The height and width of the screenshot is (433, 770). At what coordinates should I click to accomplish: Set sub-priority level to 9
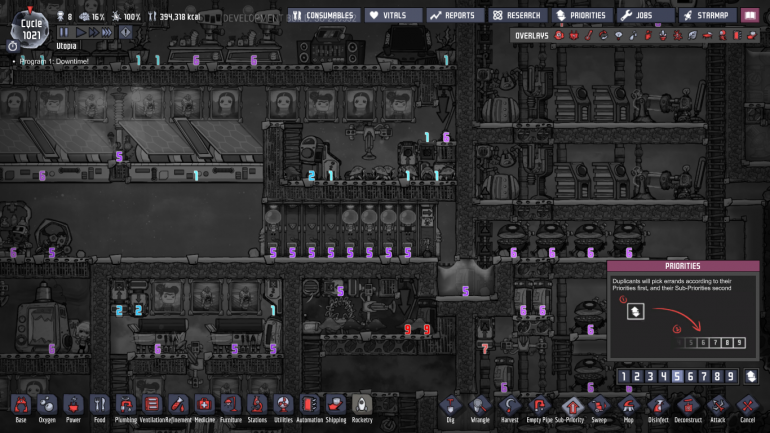pyautogui.click(x=733, y=376)
